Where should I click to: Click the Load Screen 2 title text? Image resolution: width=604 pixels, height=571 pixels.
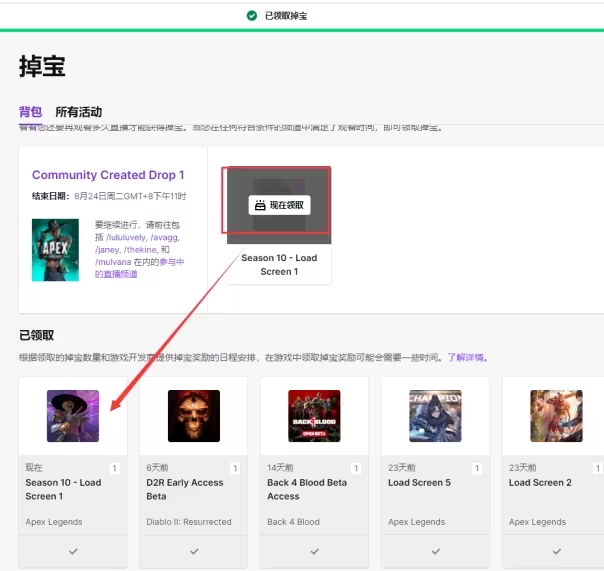pos(540,482)
